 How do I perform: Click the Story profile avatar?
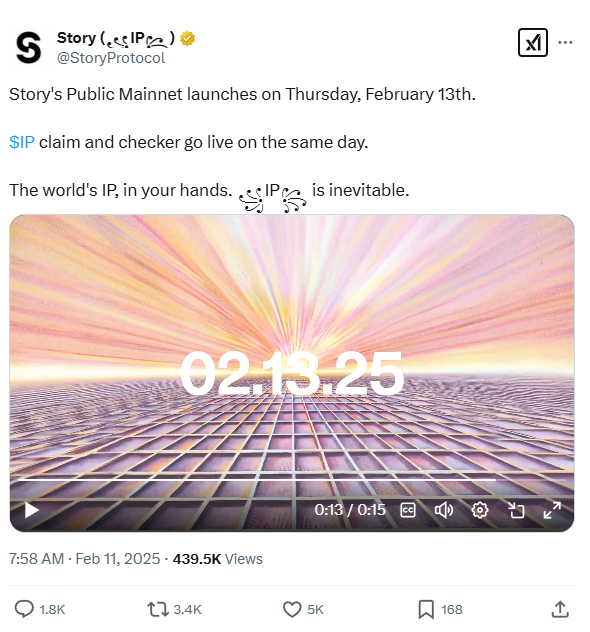(x=28, y=48)
